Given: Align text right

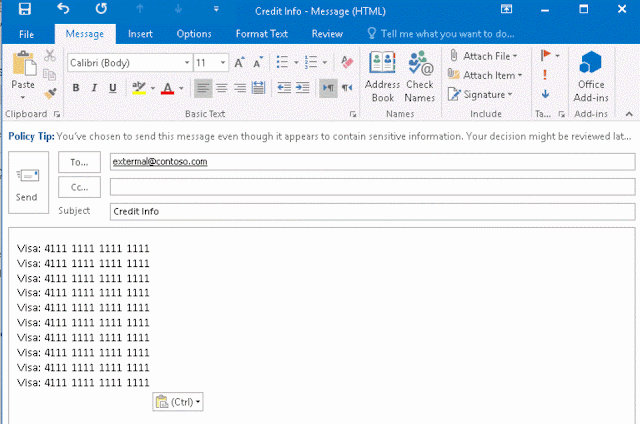Looking at the screenshot, I should pyautogui.click(x=240, y=88).
